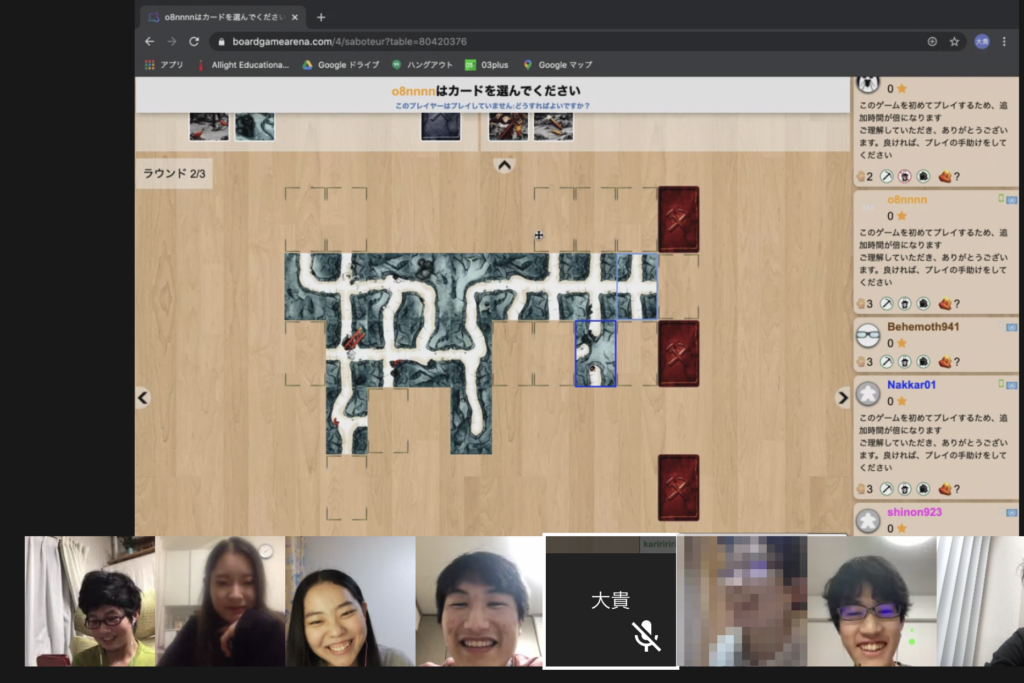Click Nakkar01's meeple avatar
This screenshot has height=683, width=1024.
pos(868,394)
